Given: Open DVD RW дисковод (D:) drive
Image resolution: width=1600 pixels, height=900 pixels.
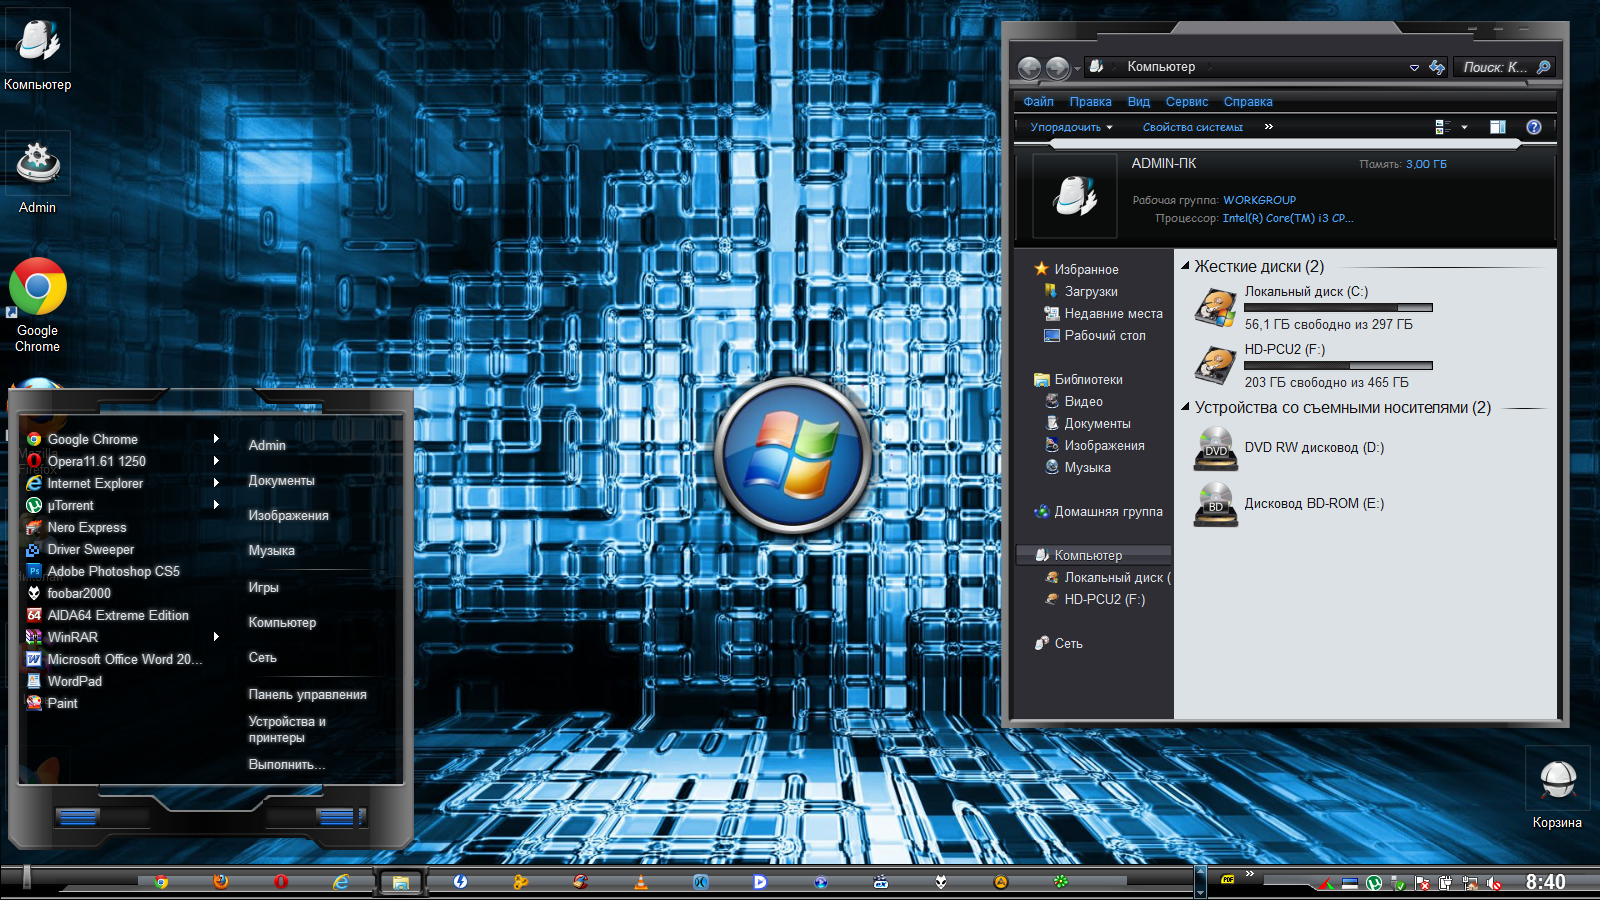Looking at the screenshot, I should (x=1313, y=448).
